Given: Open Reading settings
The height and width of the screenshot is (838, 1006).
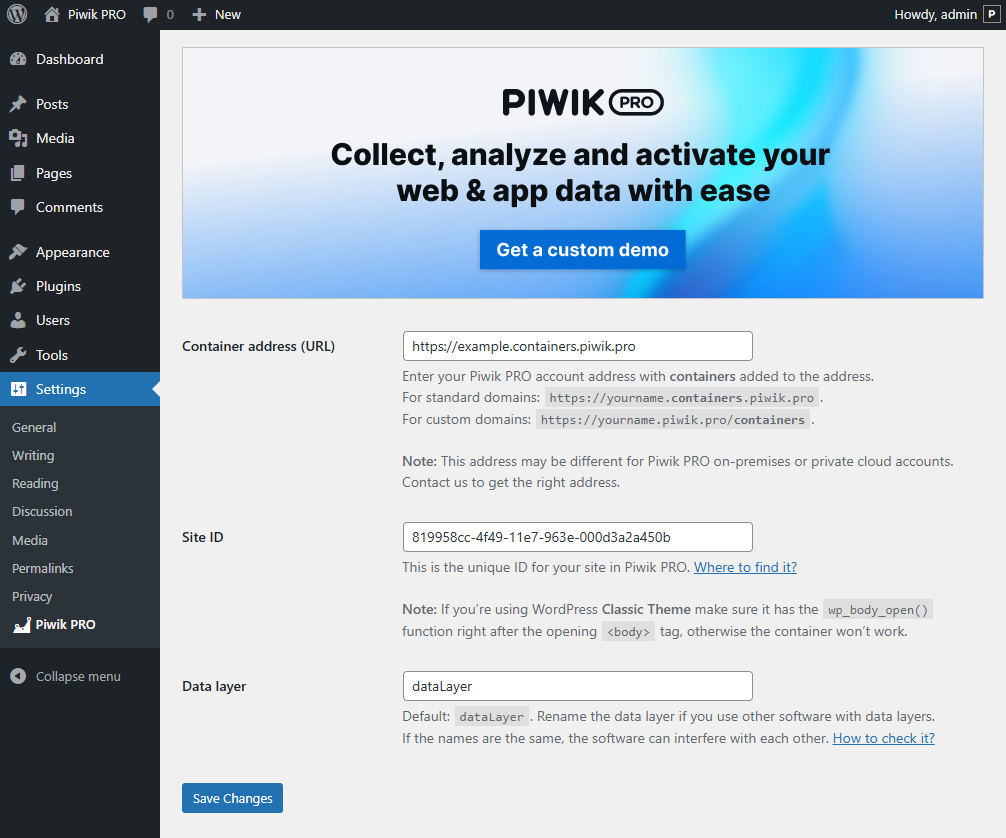Looking at the screenshot, I should [35, 484].
